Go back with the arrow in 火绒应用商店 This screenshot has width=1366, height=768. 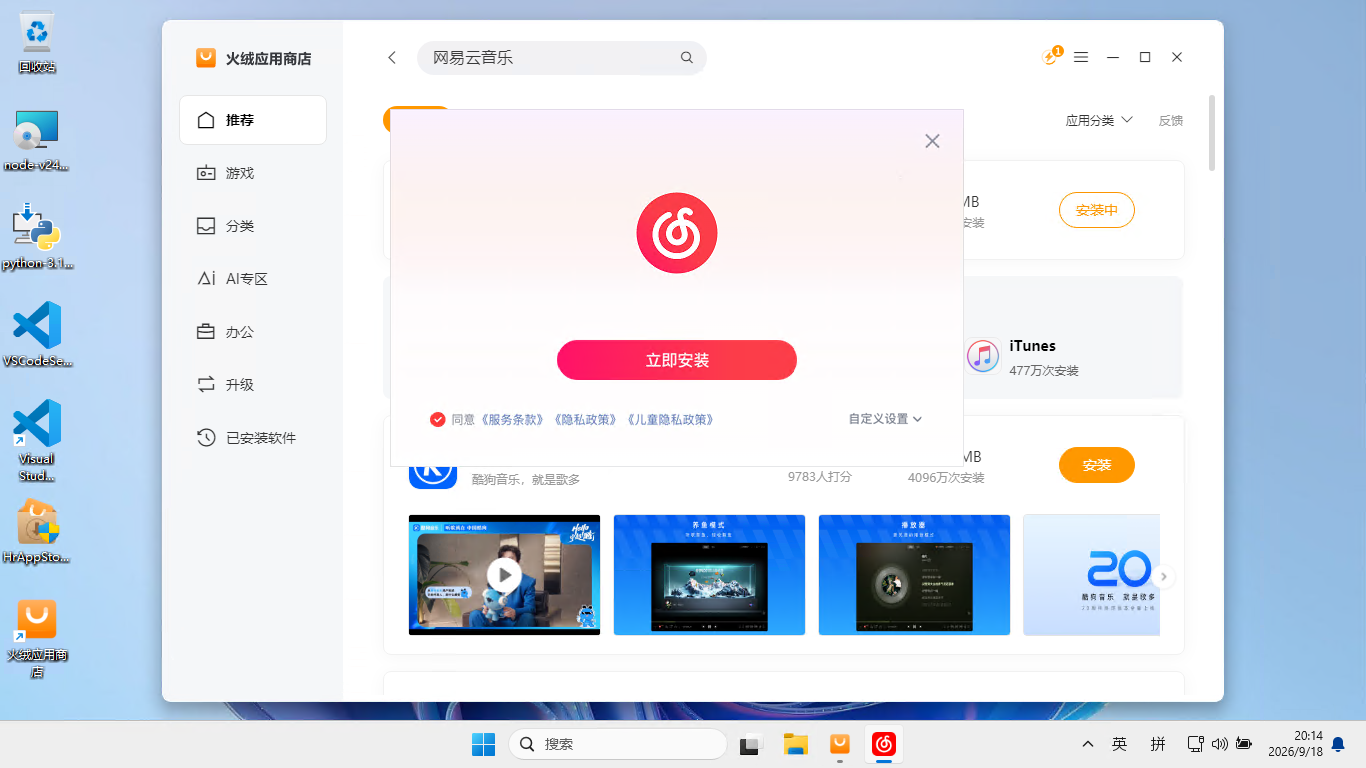[x=392, y=58]
